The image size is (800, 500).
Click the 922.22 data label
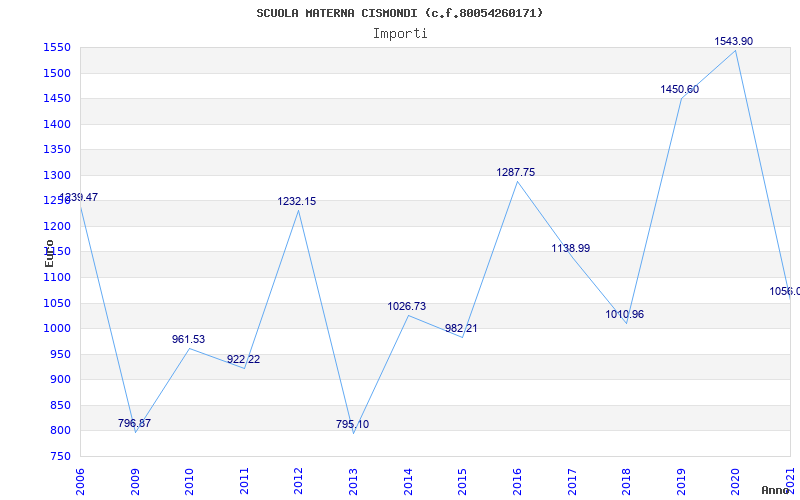pos(243,359)
